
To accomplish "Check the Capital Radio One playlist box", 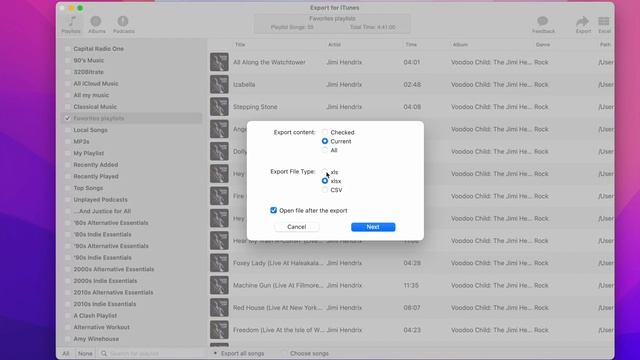I will coord(67,49).
